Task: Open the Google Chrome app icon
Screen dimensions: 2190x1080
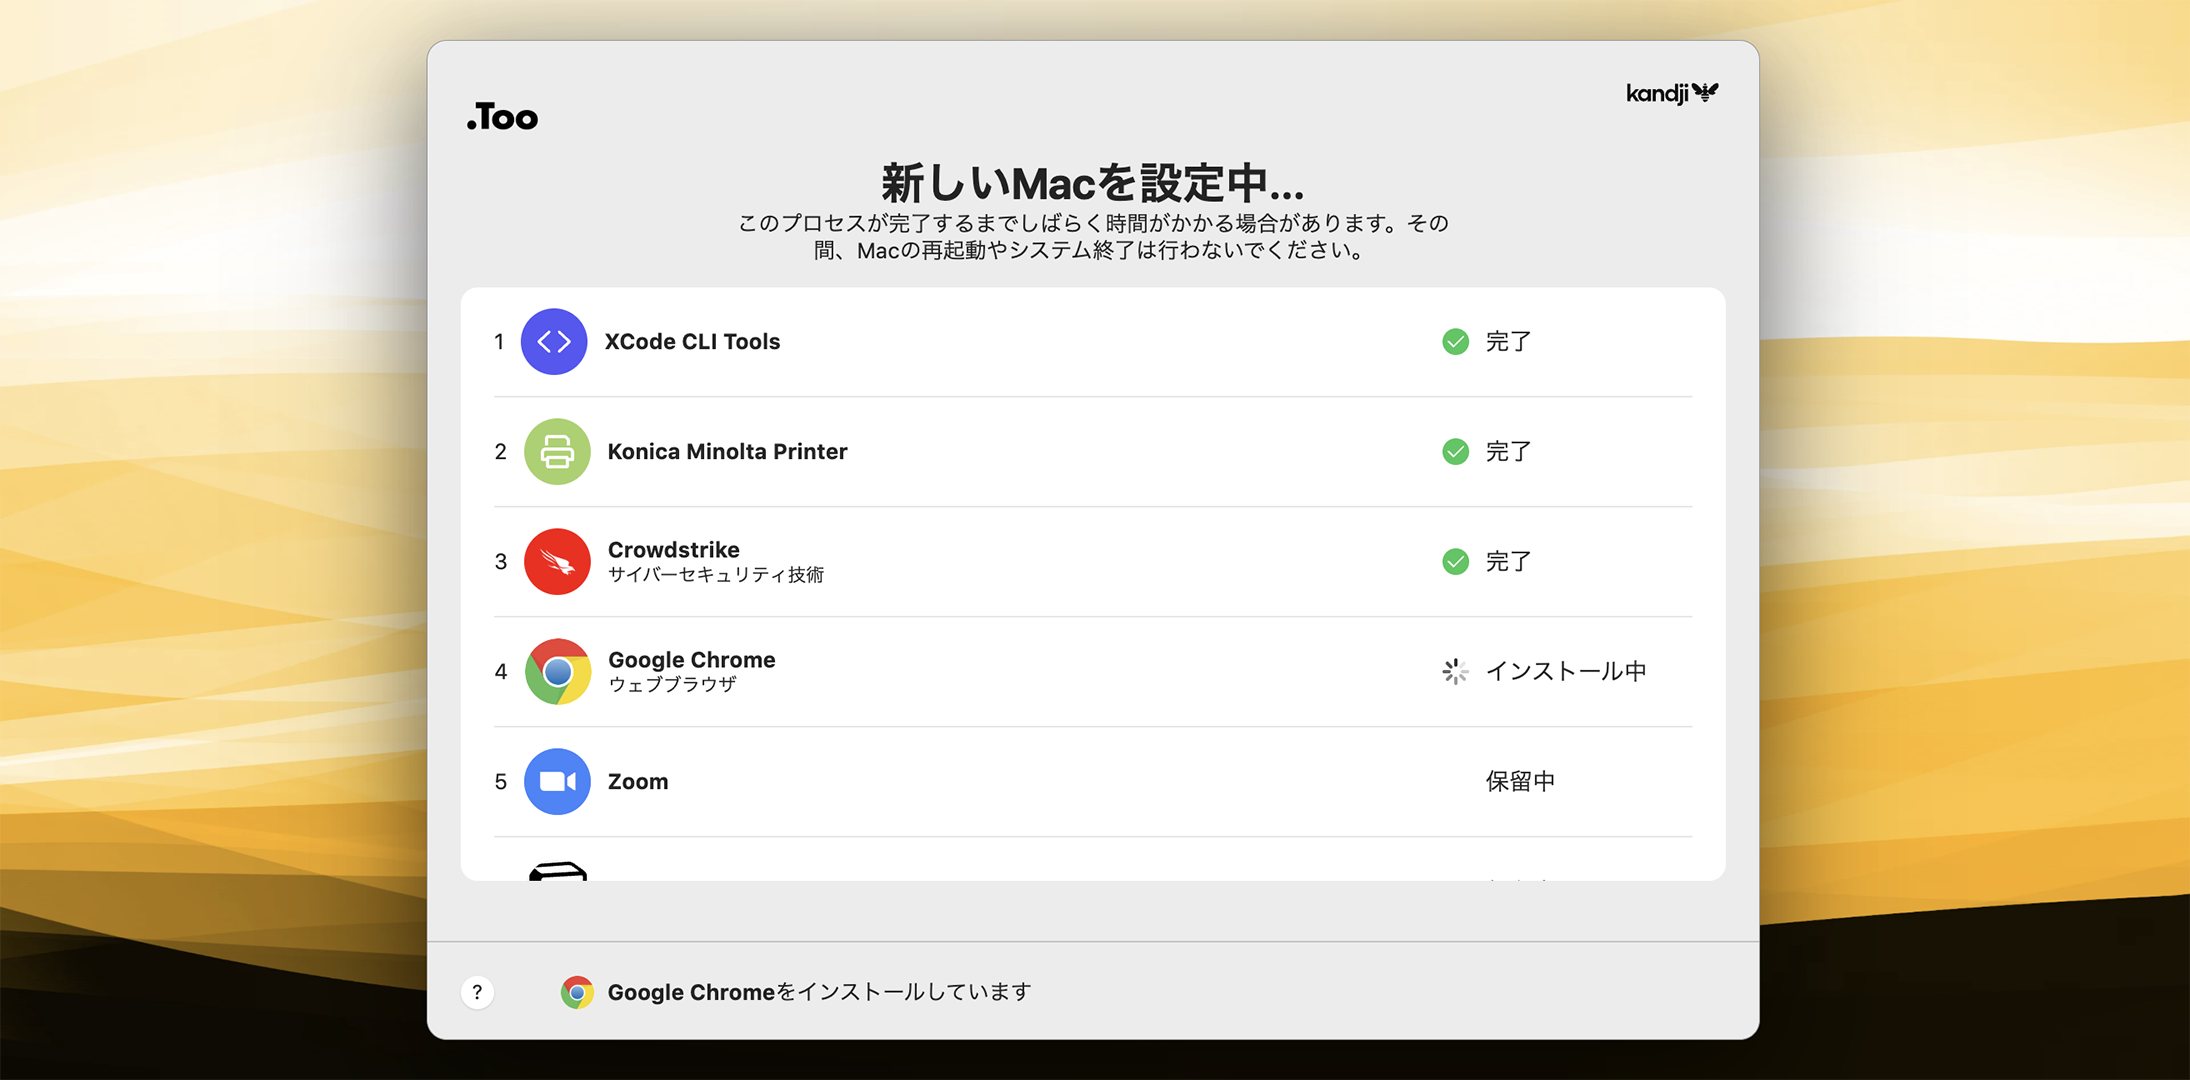Action: [557, 671]
